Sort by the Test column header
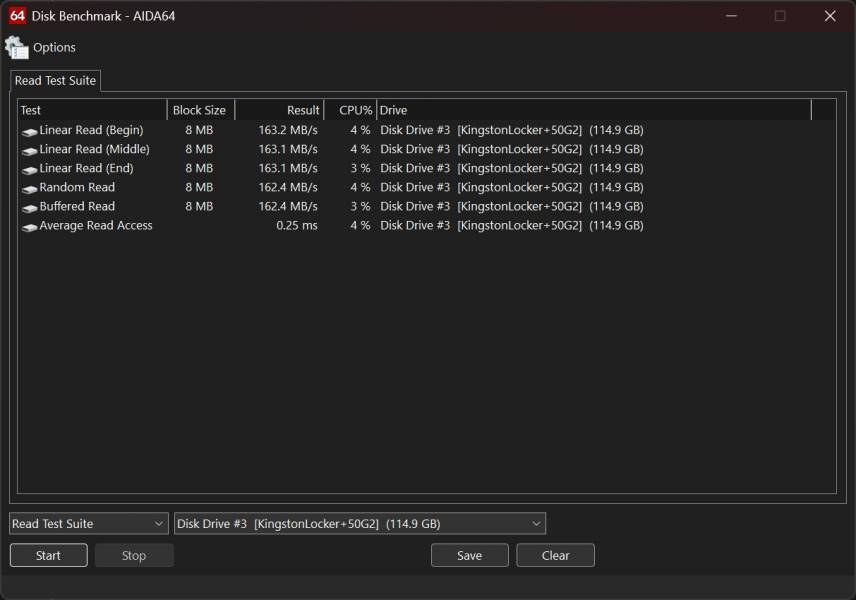Screen dimensions: 856x600 coord(92,110)
